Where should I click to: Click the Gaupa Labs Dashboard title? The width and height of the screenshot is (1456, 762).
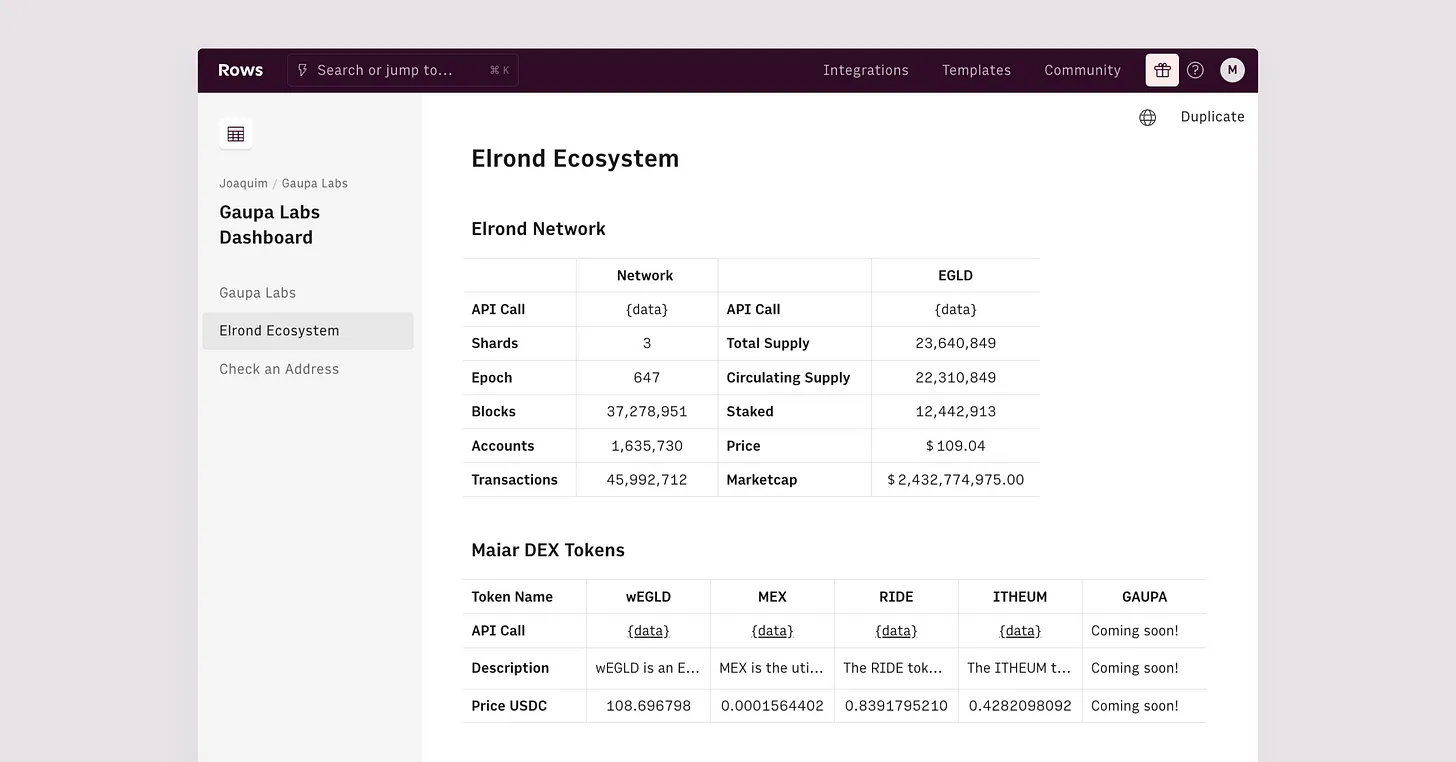270,225
